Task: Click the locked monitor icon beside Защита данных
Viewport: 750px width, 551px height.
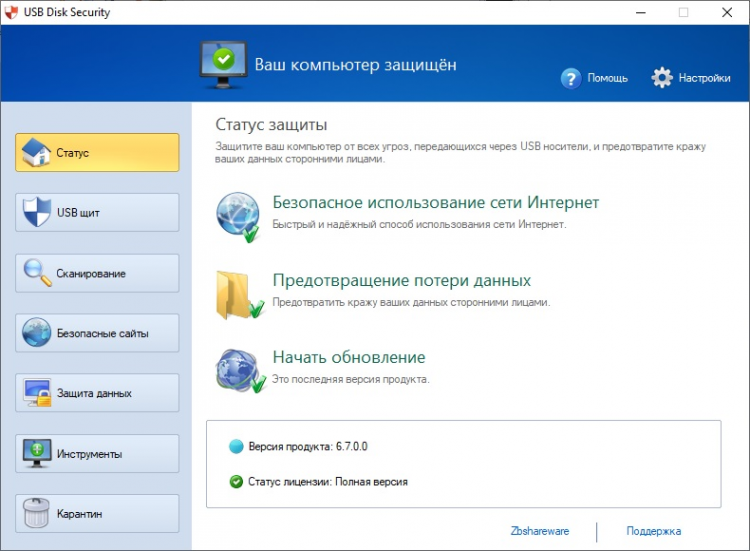Action: pos(37,393)
